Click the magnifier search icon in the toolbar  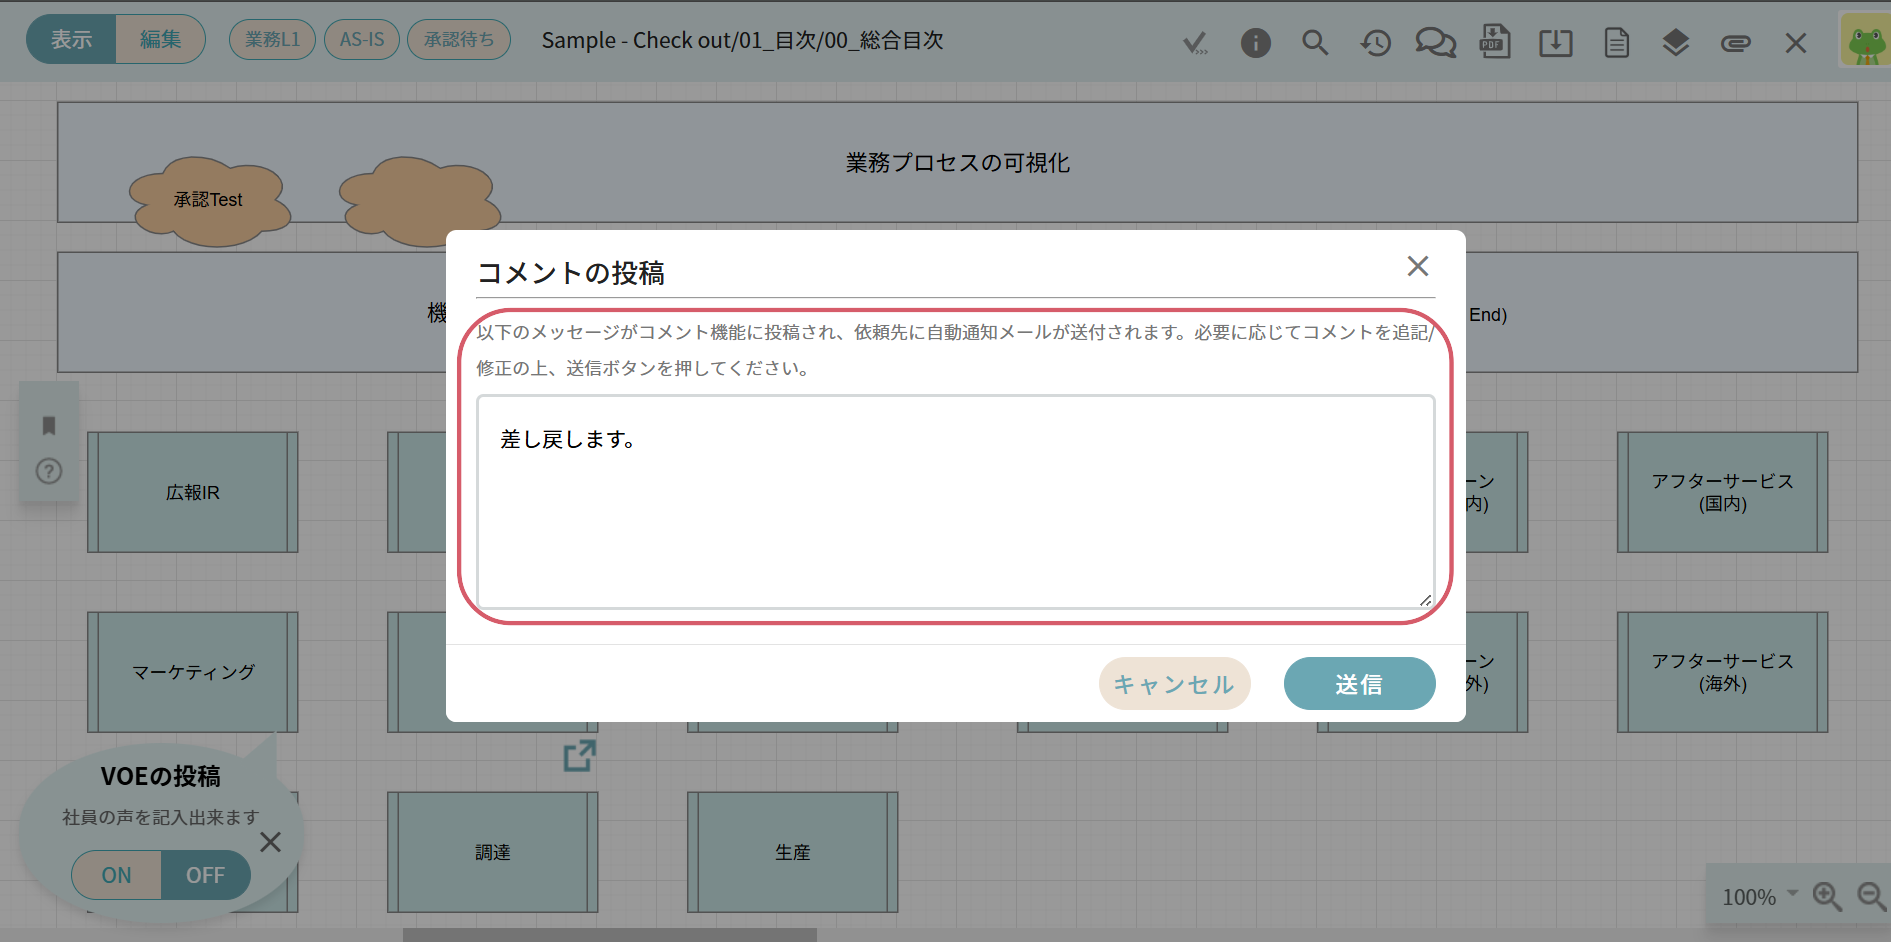(x=1315, y=43)
